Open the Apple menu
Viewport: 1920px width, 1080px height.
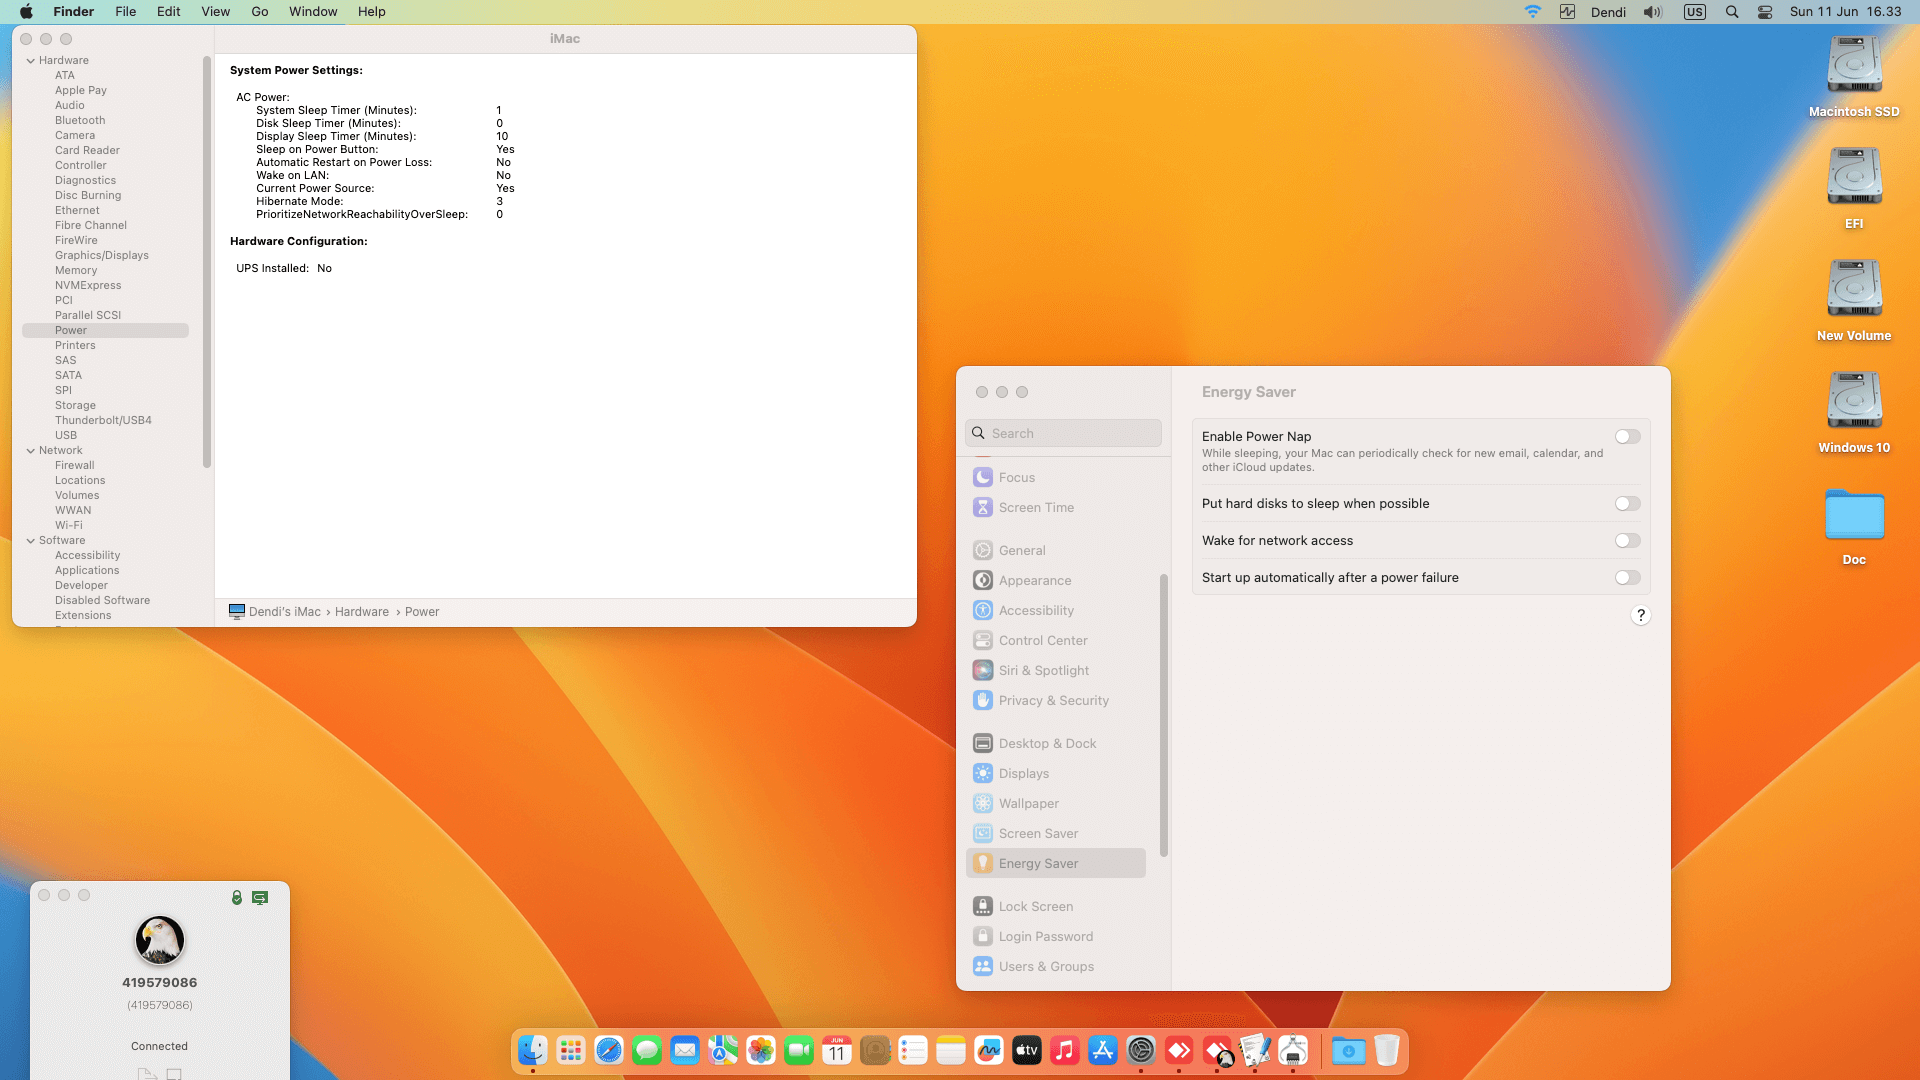26,12
